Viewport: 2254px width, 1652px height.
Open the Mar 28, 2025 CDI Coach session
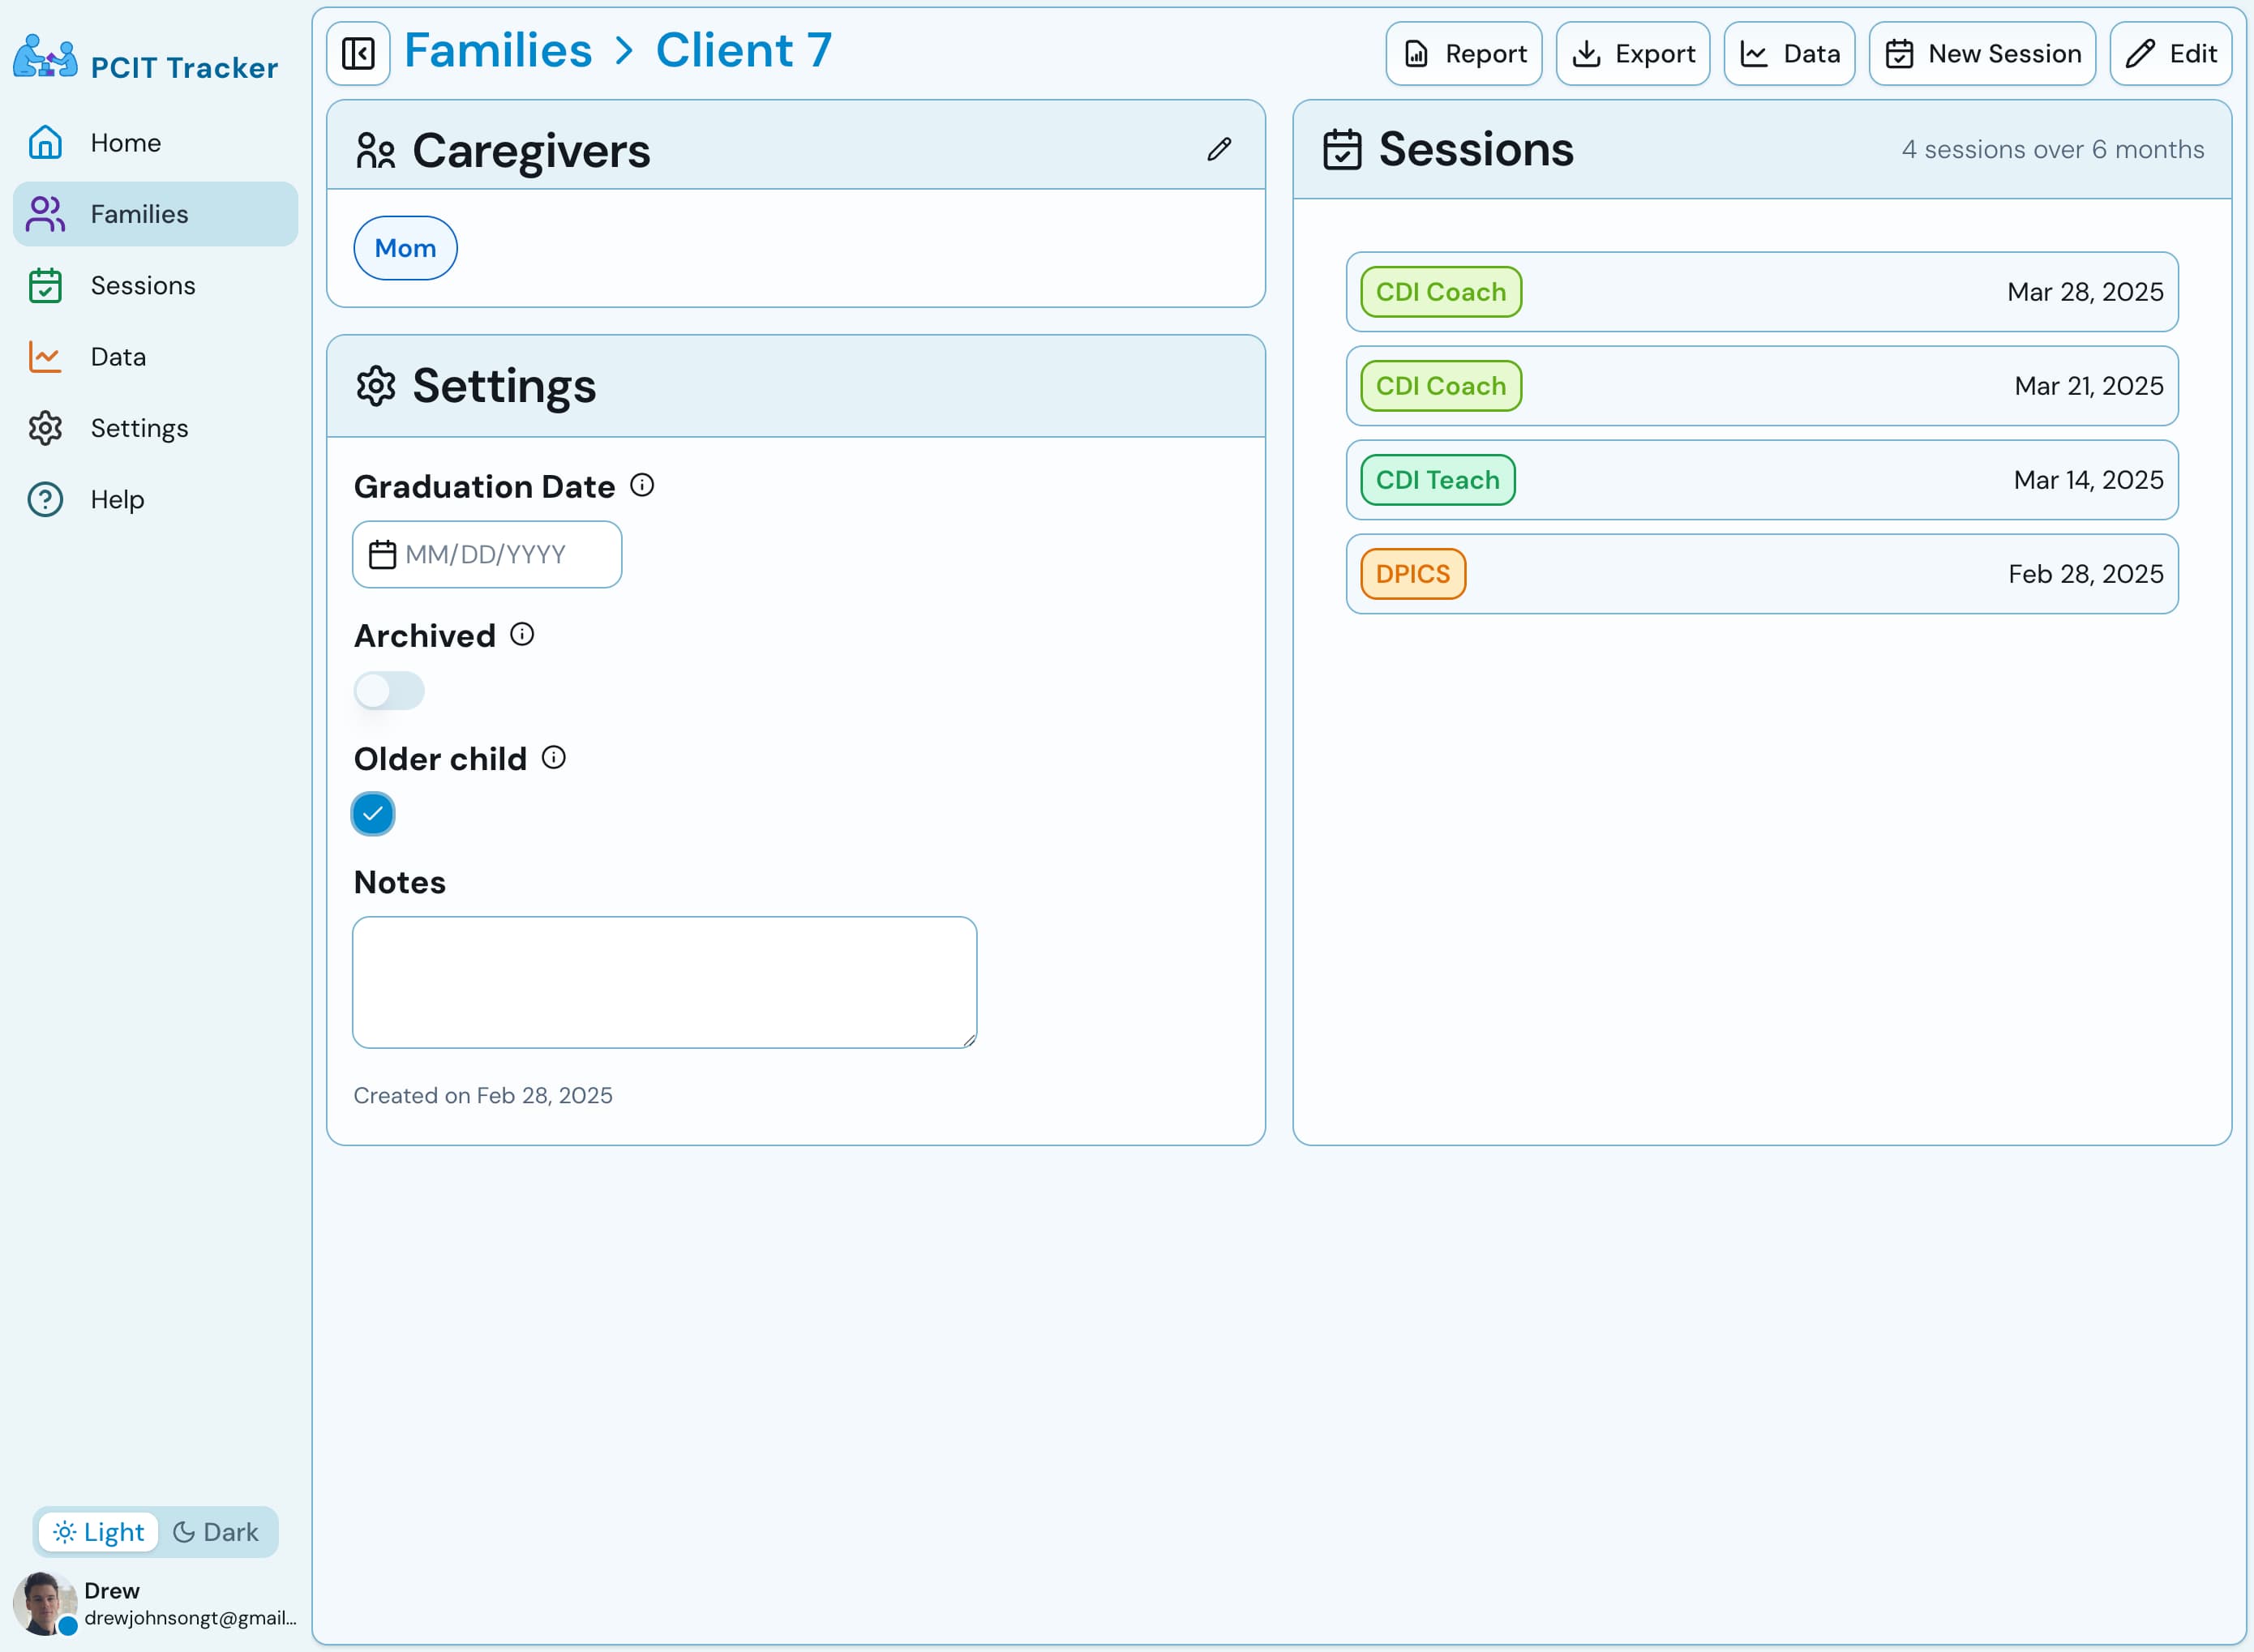click(1761, 292)
